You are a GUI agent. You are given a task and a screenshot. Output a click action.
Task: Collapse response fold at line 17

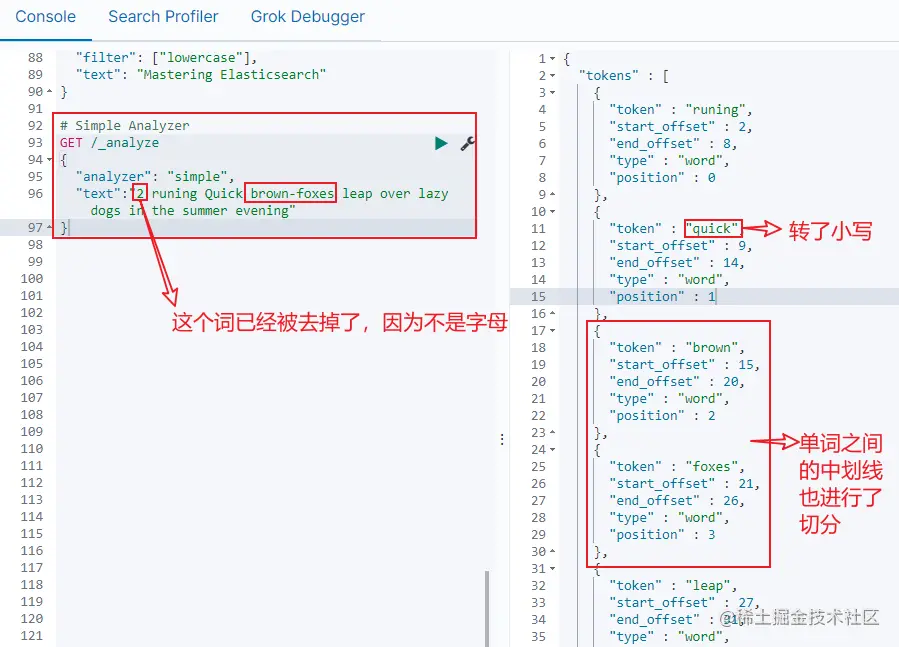pos(552,330)
